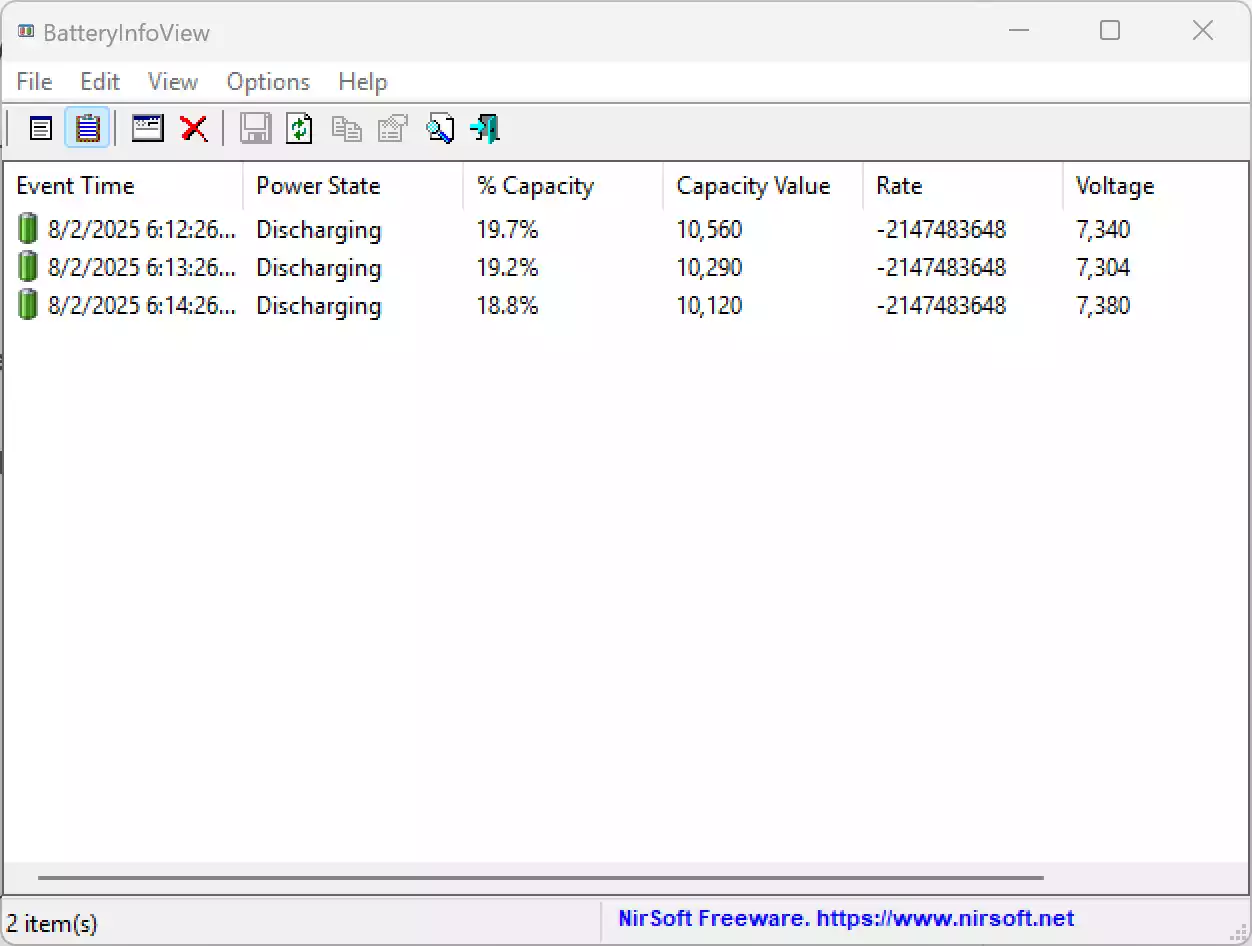
Task: Open the Options menu
Action: [267, 81]
